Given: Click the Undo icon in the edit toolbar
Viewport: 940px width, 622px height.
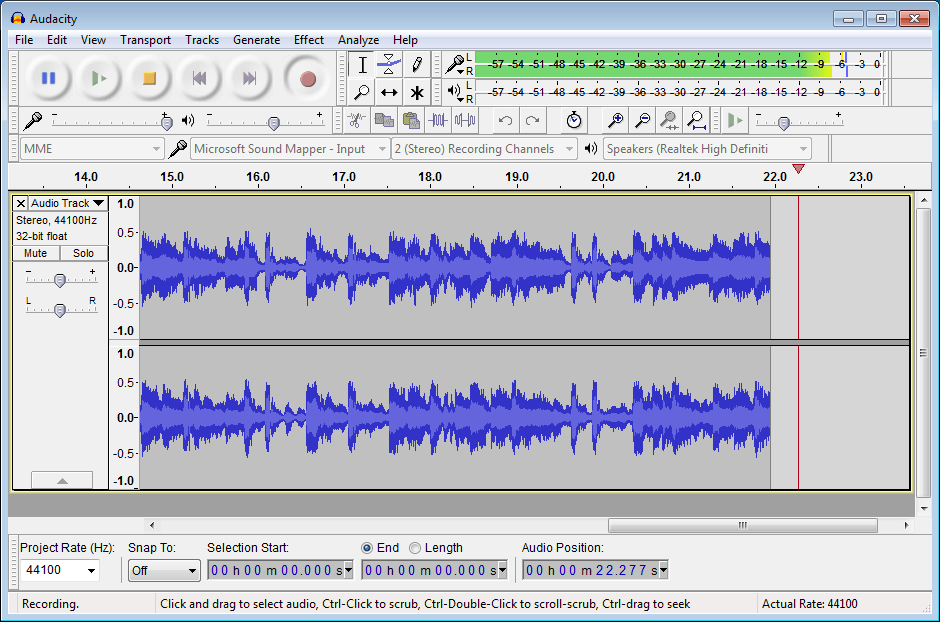Looking at the screenshot, I should tap(508, 120).
